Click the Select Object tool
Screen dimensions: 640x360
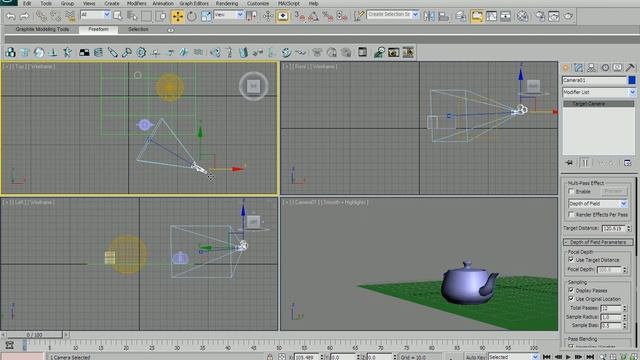coord(118,16)
